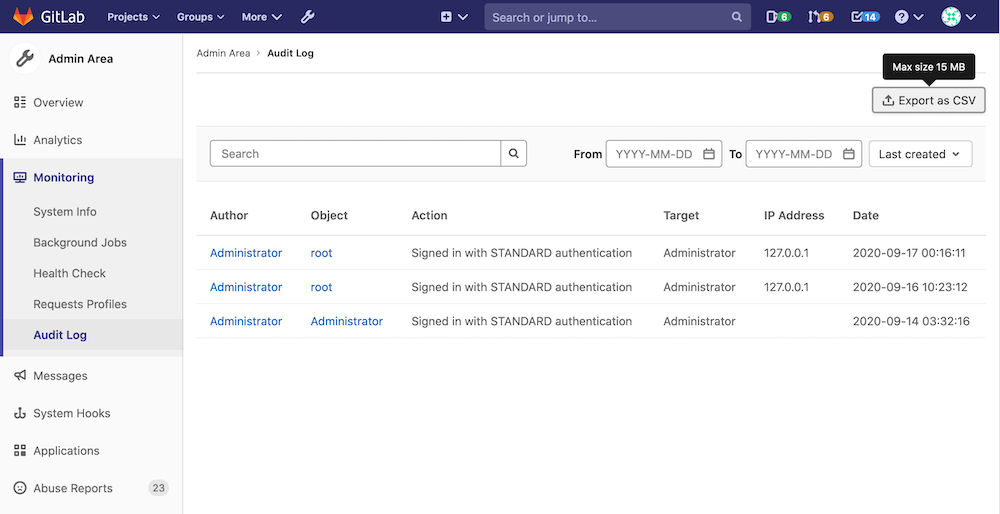Select Health Check in the sidebar
The image size is (1000, 514).
[x=69, y=273]
